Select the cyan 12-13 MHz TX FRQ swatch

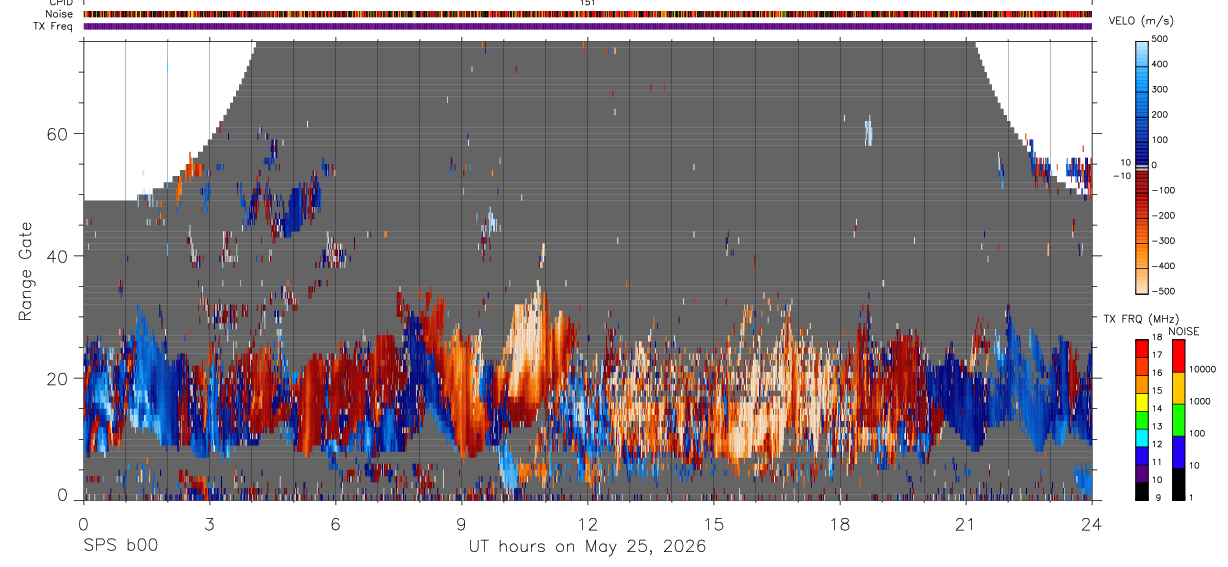[x=1143, y=438]
